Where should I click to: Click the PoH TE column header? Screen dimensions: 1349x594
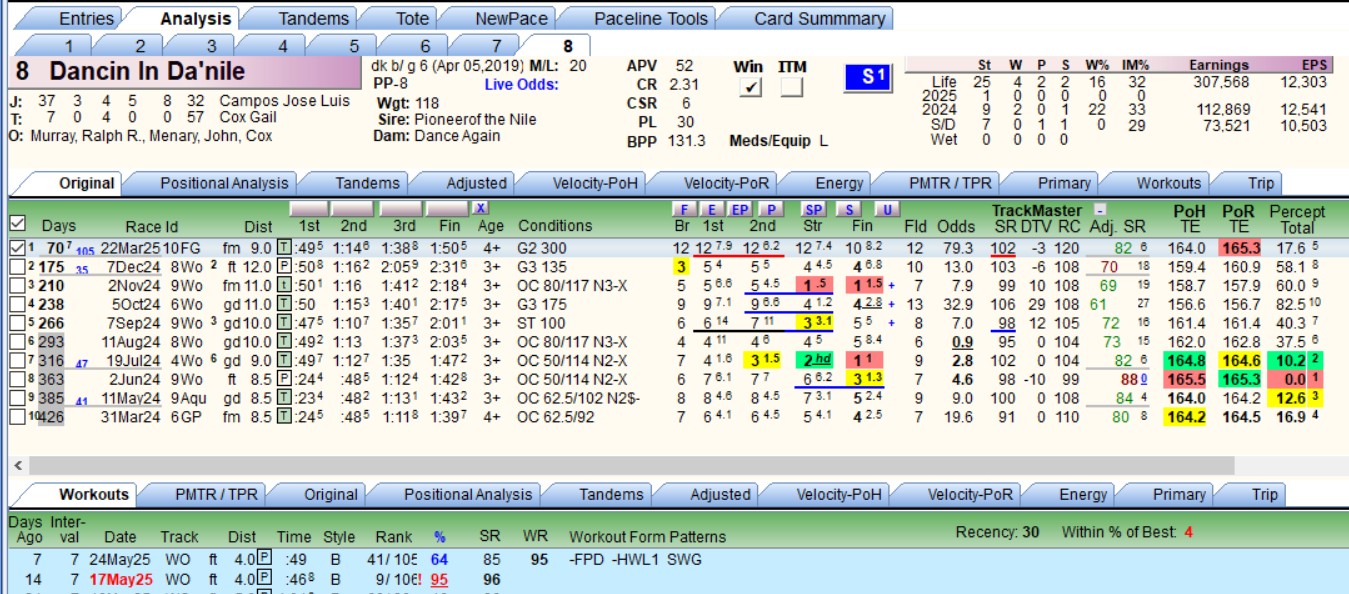click(1191, 218)
